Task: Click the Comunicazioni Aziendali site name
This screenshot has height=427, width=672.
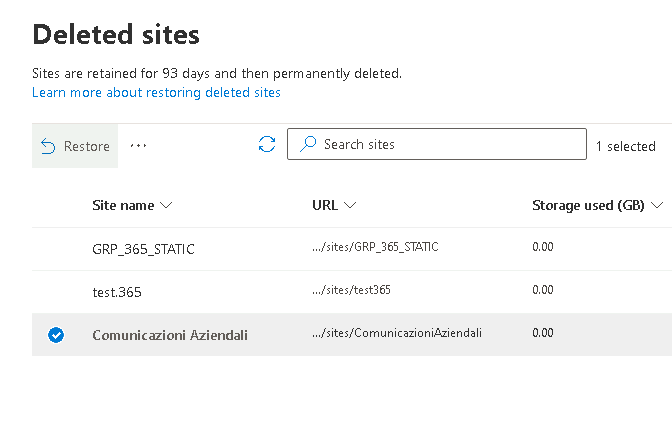Action: (x=170, y=335)
